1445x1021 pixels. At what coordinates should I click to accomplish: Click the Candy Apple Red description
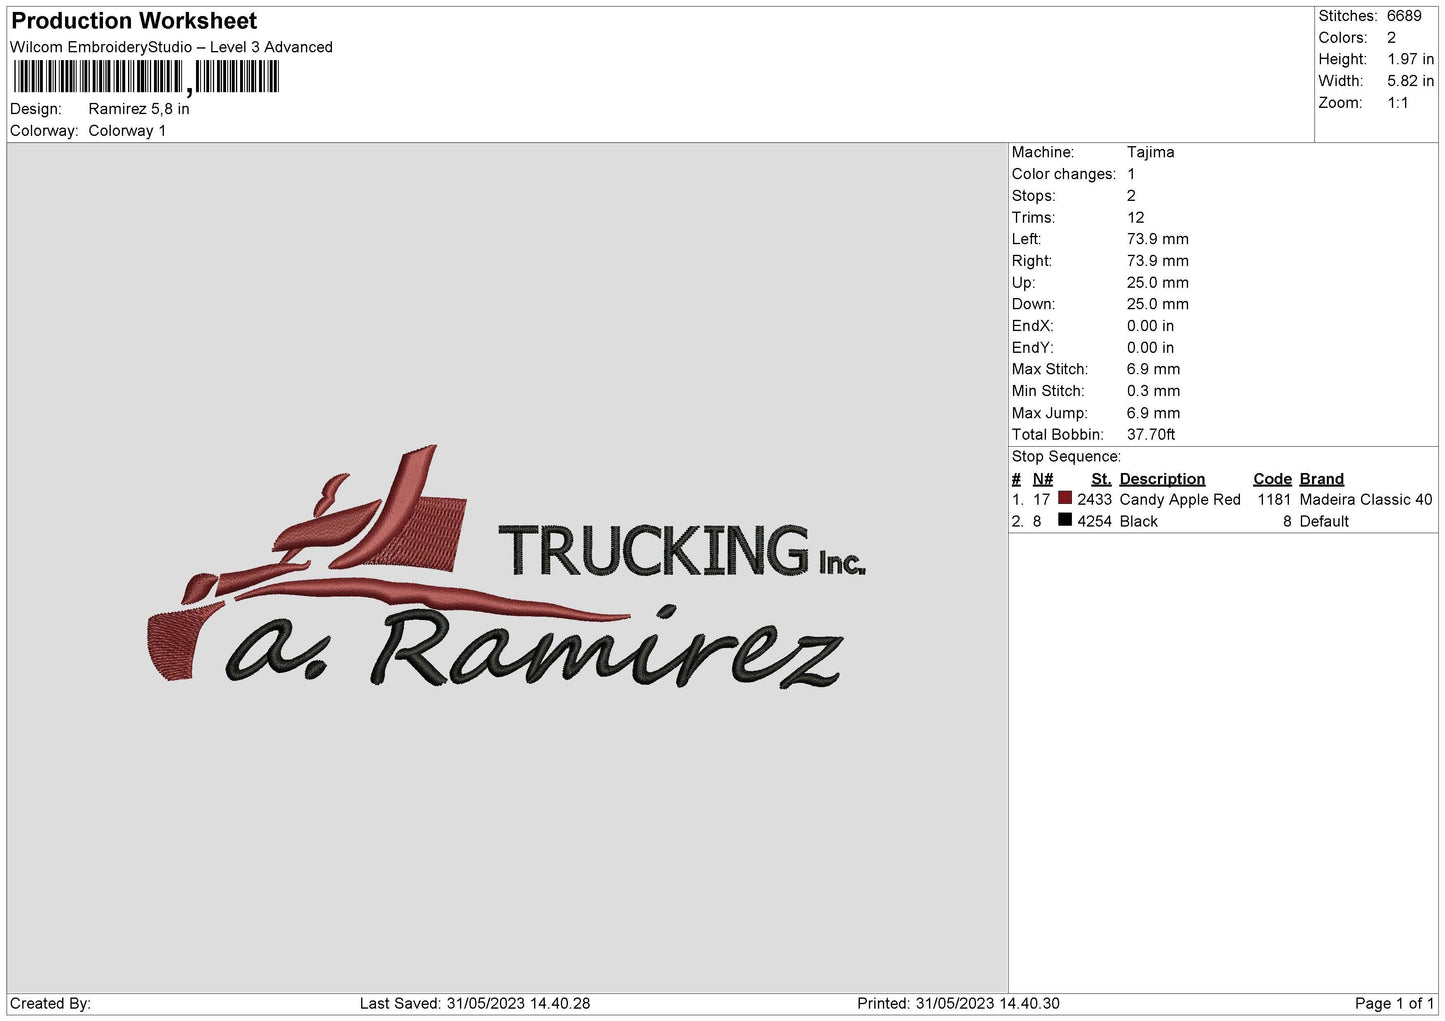[x=1180, y=500]
